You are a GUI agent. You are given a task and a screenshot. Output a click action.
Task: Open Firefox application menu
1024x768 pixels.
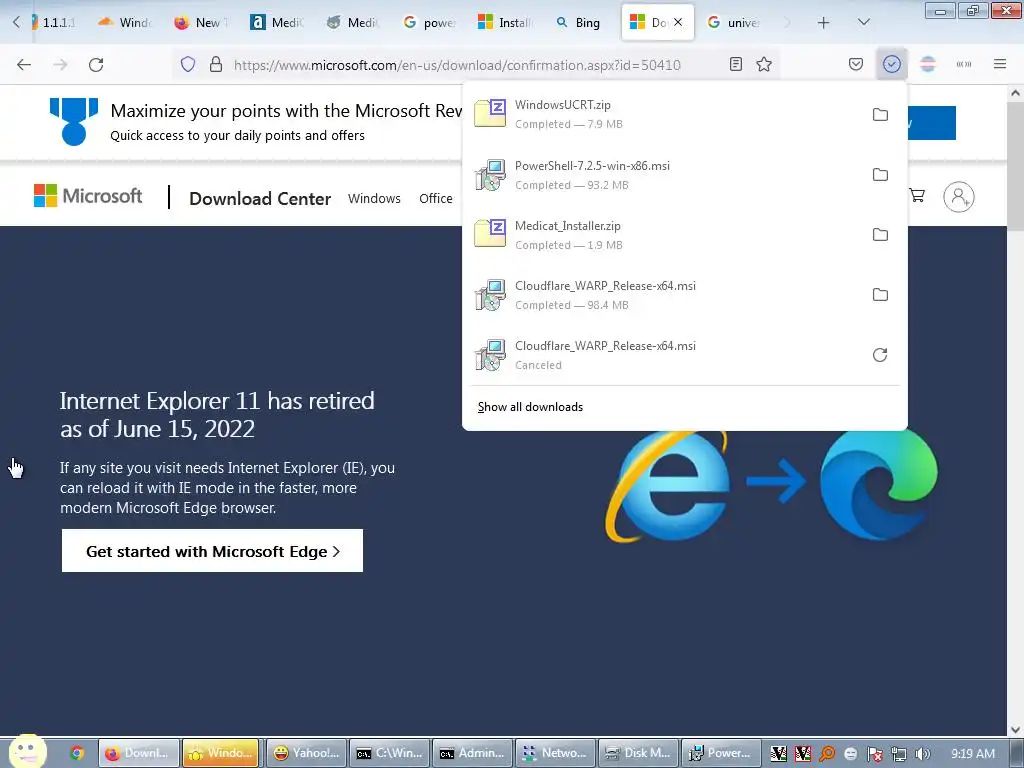(1000, 64)
